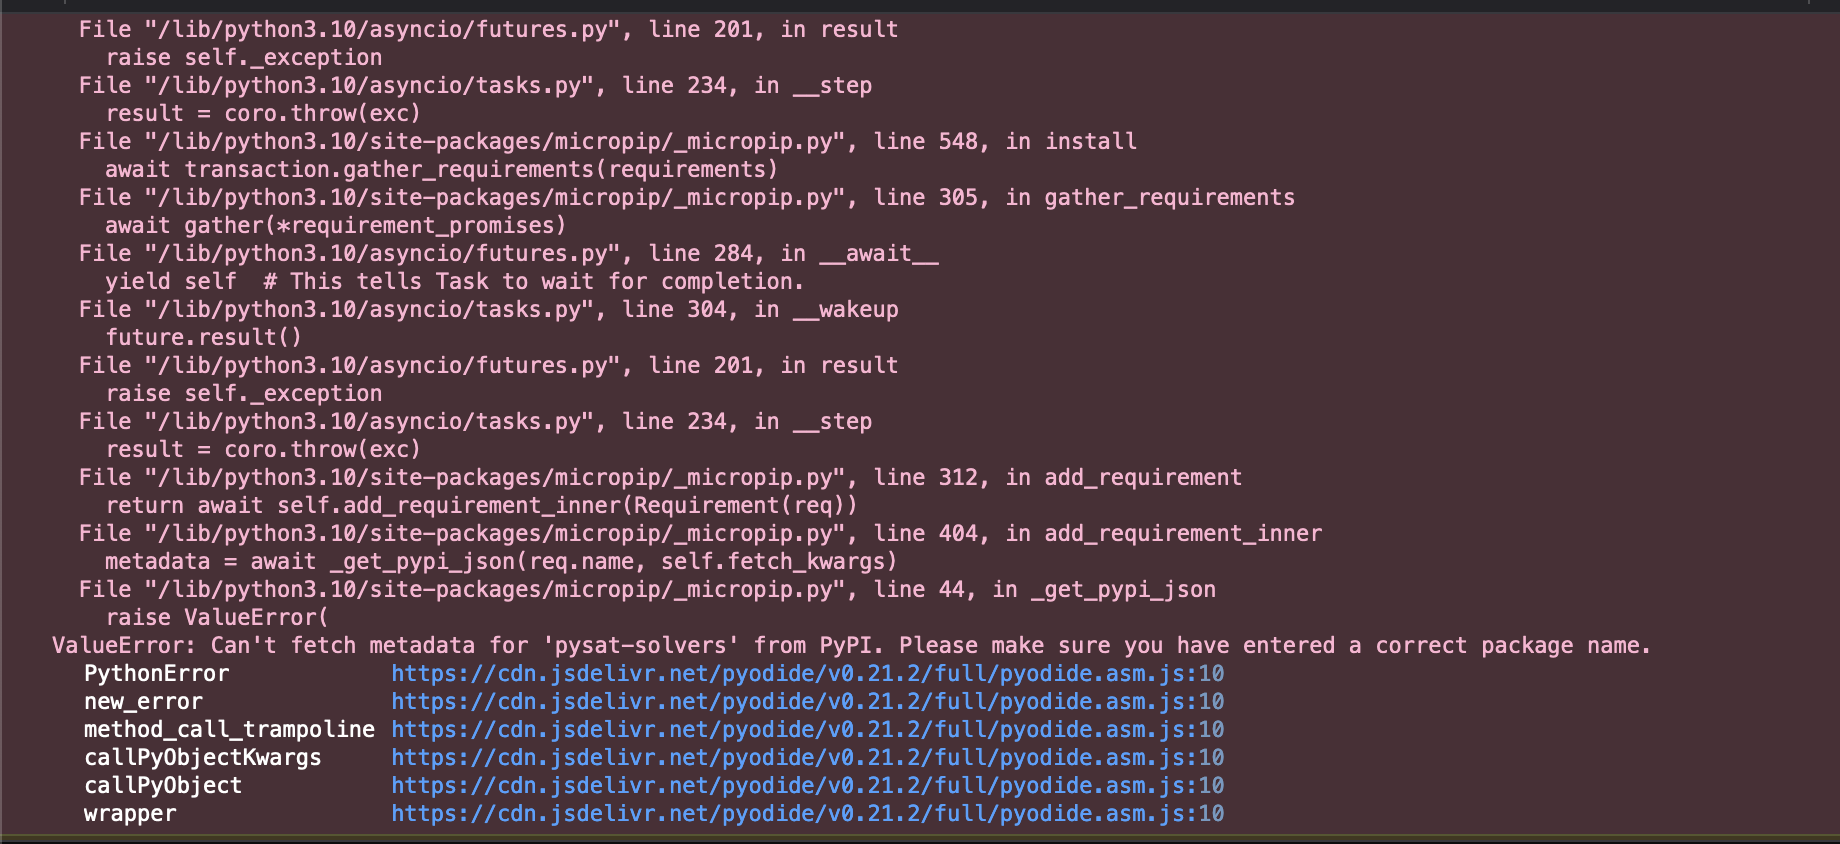1840x844 pixels.
Task: Open the pyodide.asm.js link beside PythonError
Action: tap(807, 674)
